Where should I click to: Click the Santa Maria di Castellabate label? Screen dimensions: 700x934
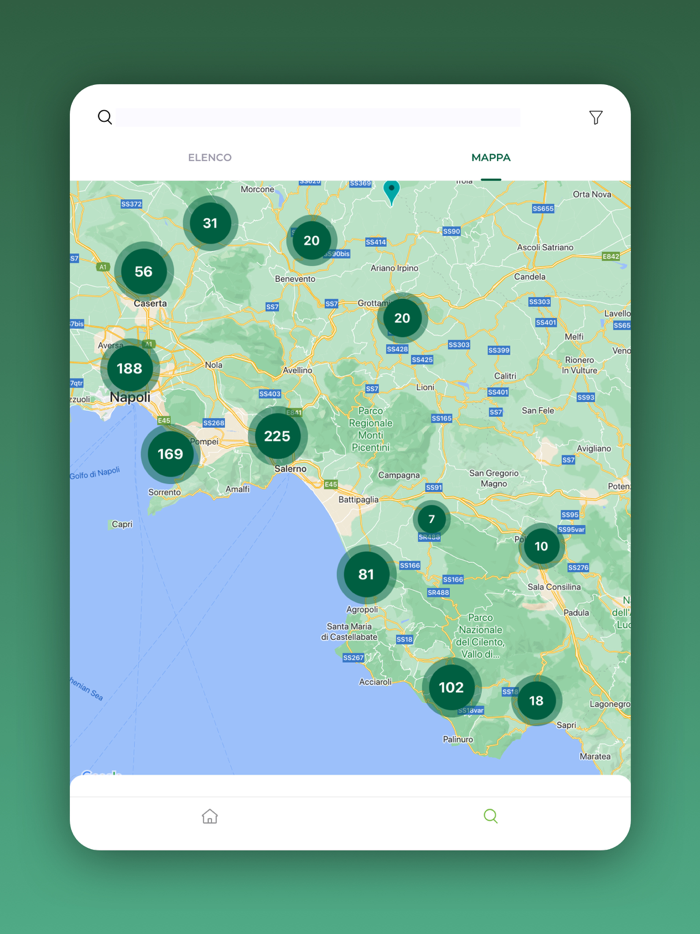[x=349, y=631]
